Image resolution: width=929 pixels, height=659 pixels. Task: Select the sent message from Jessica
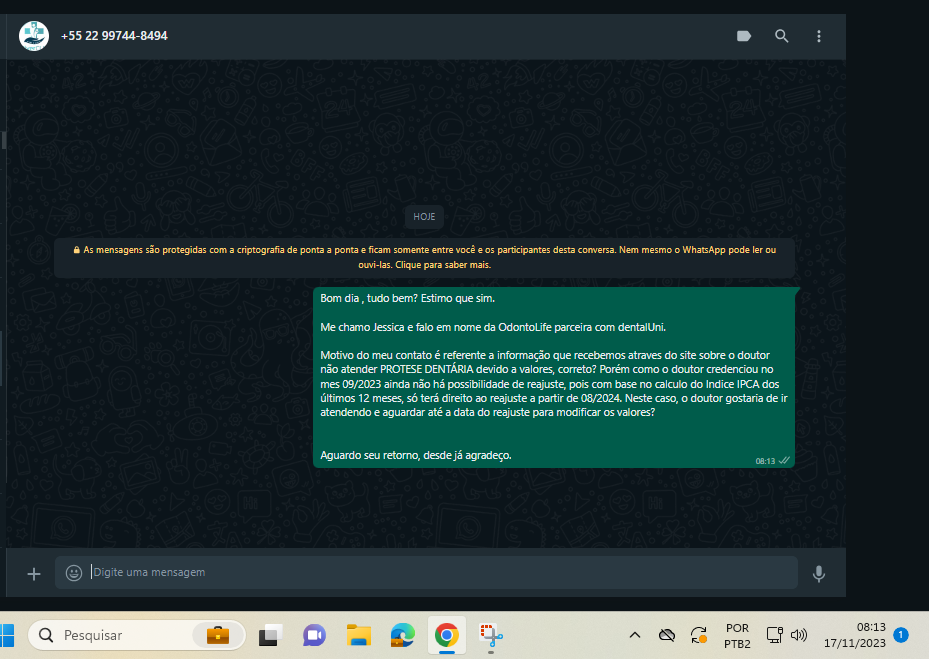pyautogui.click(x=554, y=378)
